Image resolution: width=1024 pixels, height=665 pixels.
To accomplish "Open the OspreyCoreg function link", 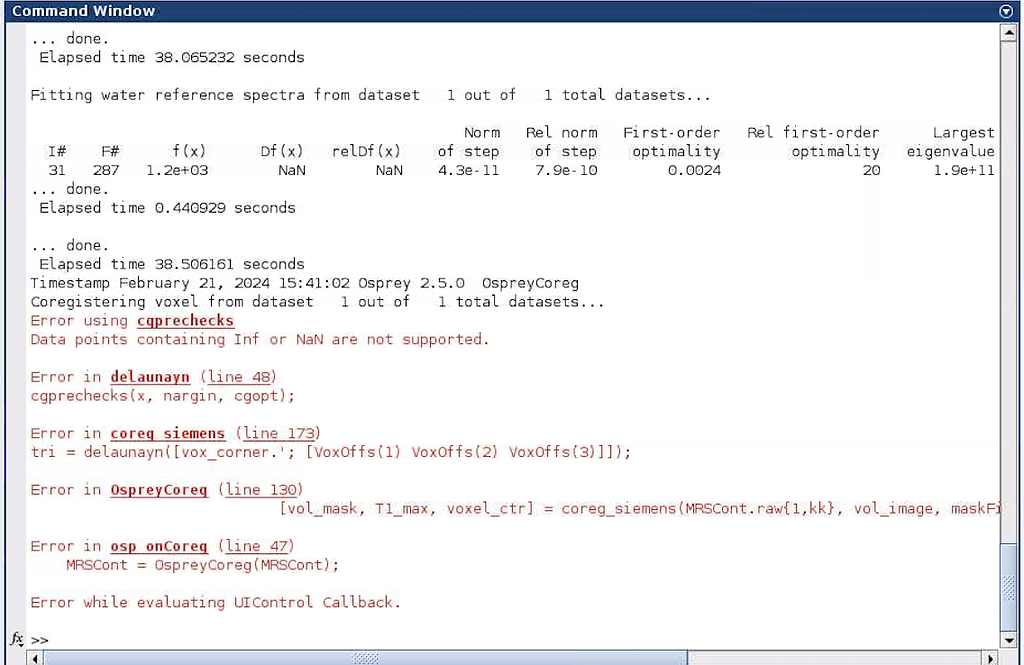I will pyautogui.click(x=159, y=490).
